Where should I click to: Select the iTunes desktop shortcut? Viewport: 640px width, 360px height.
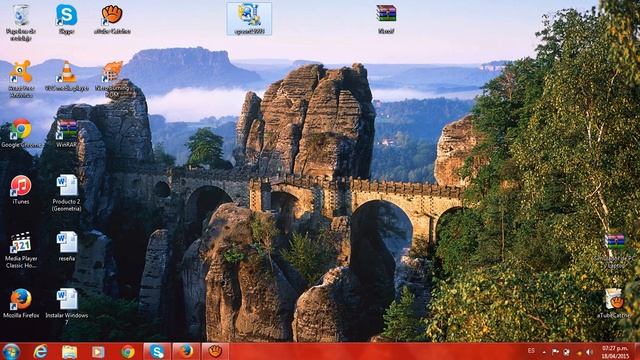[x=21, y=190]
